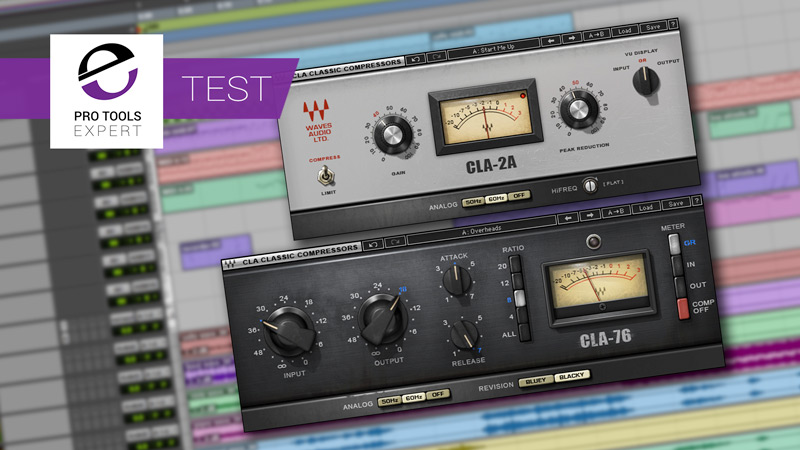
Task: Click A→B button in CLA-2A
Action: [596, 35]
